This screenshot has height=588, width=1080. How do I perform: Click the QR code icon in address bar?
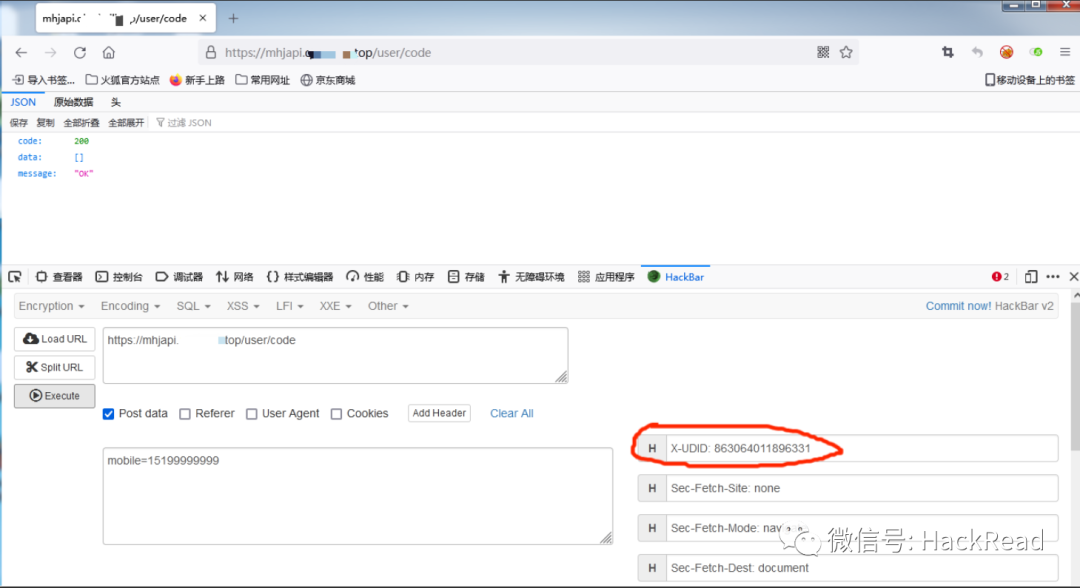pyautogui.click(x=823, y=52)
